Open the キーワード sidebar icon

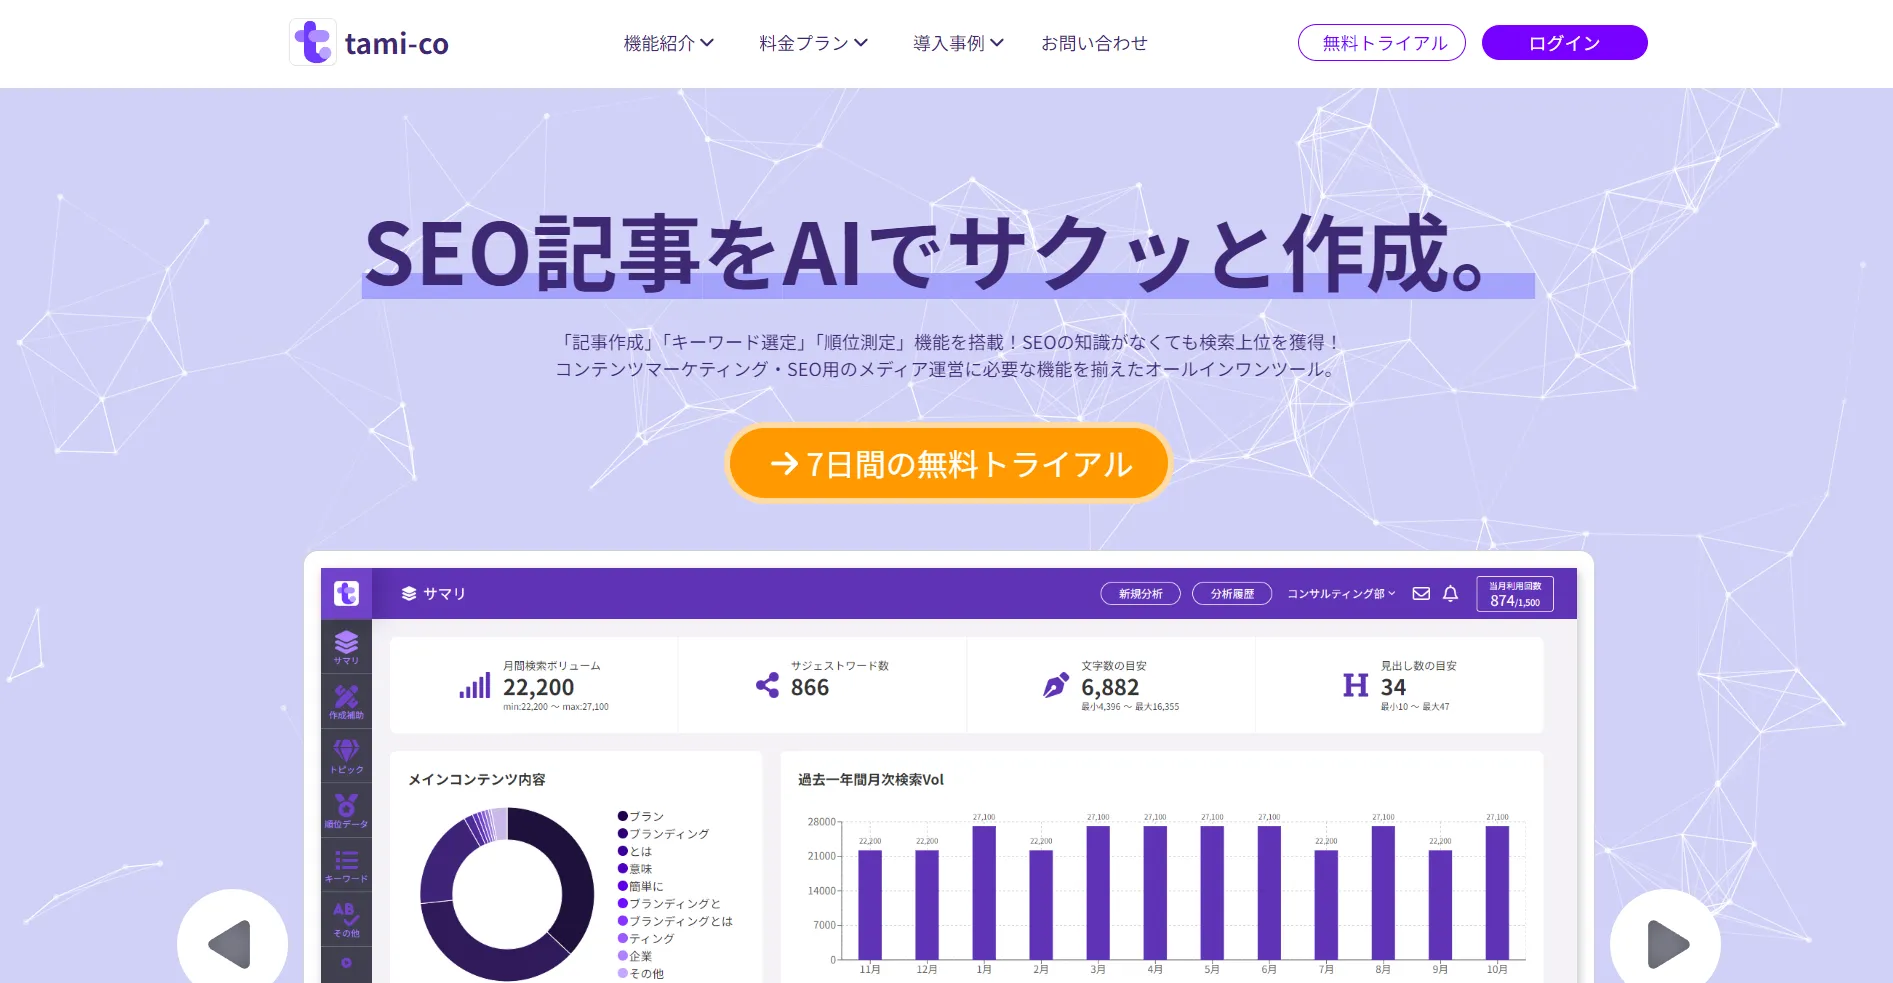tap(346, 865)
